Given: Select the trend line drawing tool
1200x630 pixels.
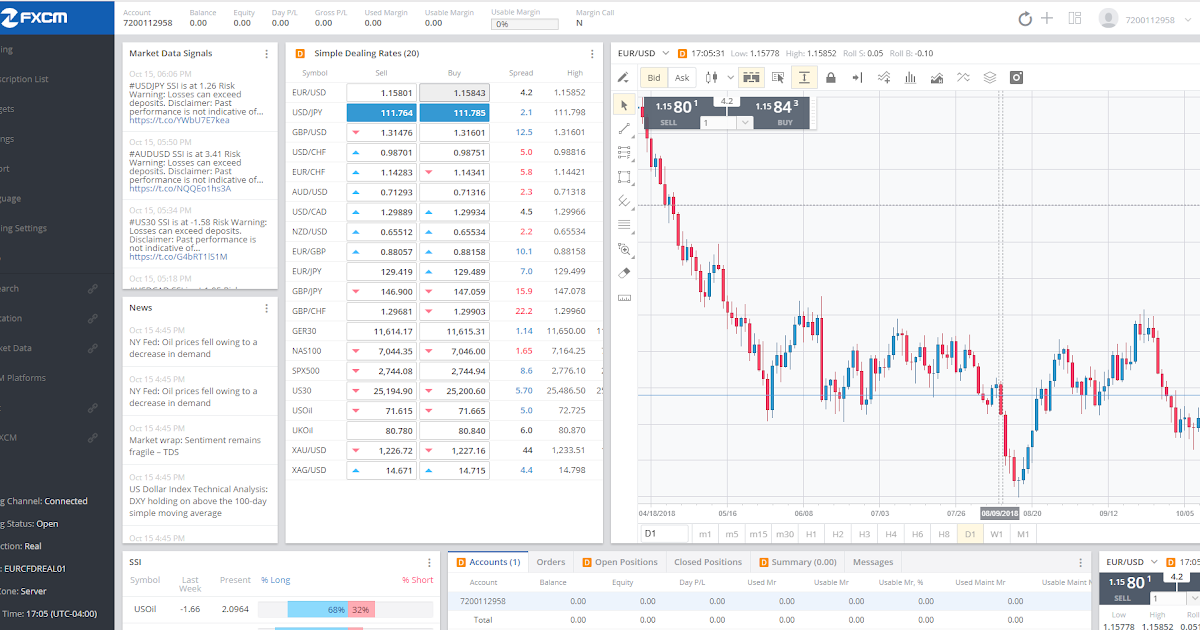Looking at the screenshot, I should (625, 128).
